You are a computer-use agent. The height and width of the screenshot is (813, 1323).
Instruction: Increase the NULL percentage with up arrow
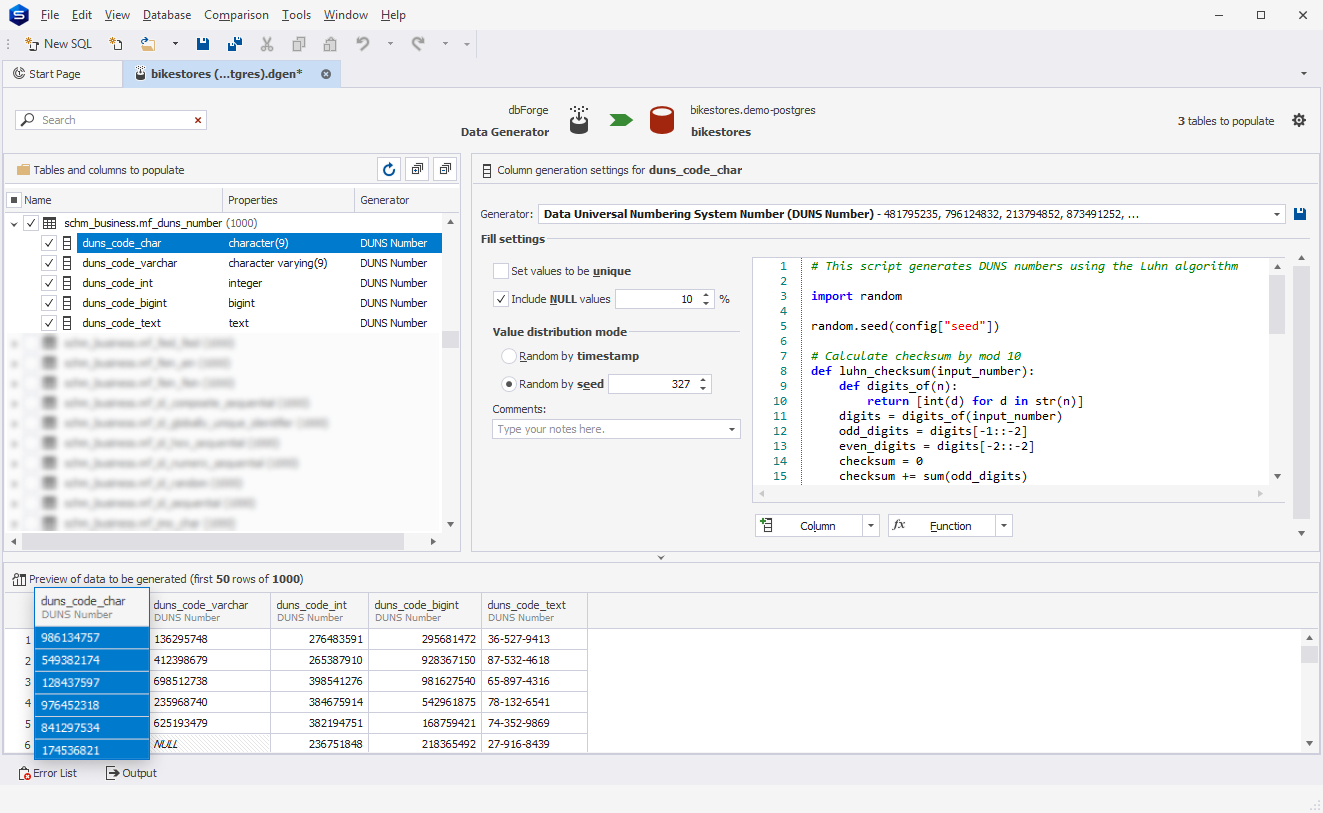click(x=707, y=295)
